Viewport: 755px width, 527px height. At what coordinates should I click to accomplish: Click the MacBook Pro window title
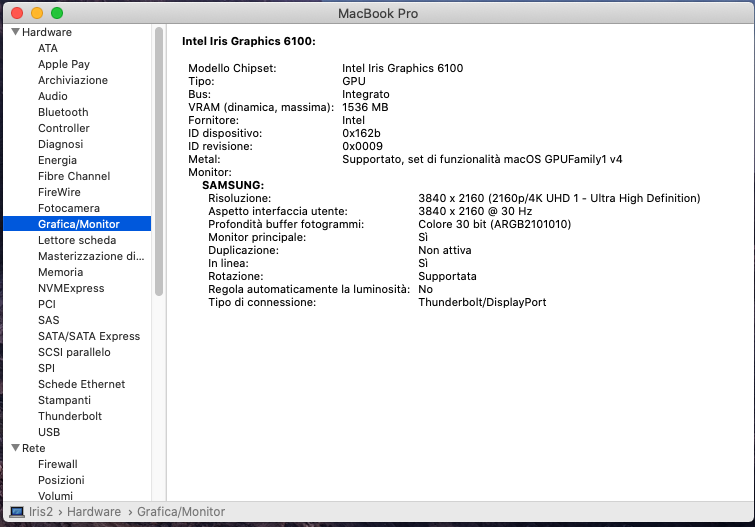coord(378,13)
